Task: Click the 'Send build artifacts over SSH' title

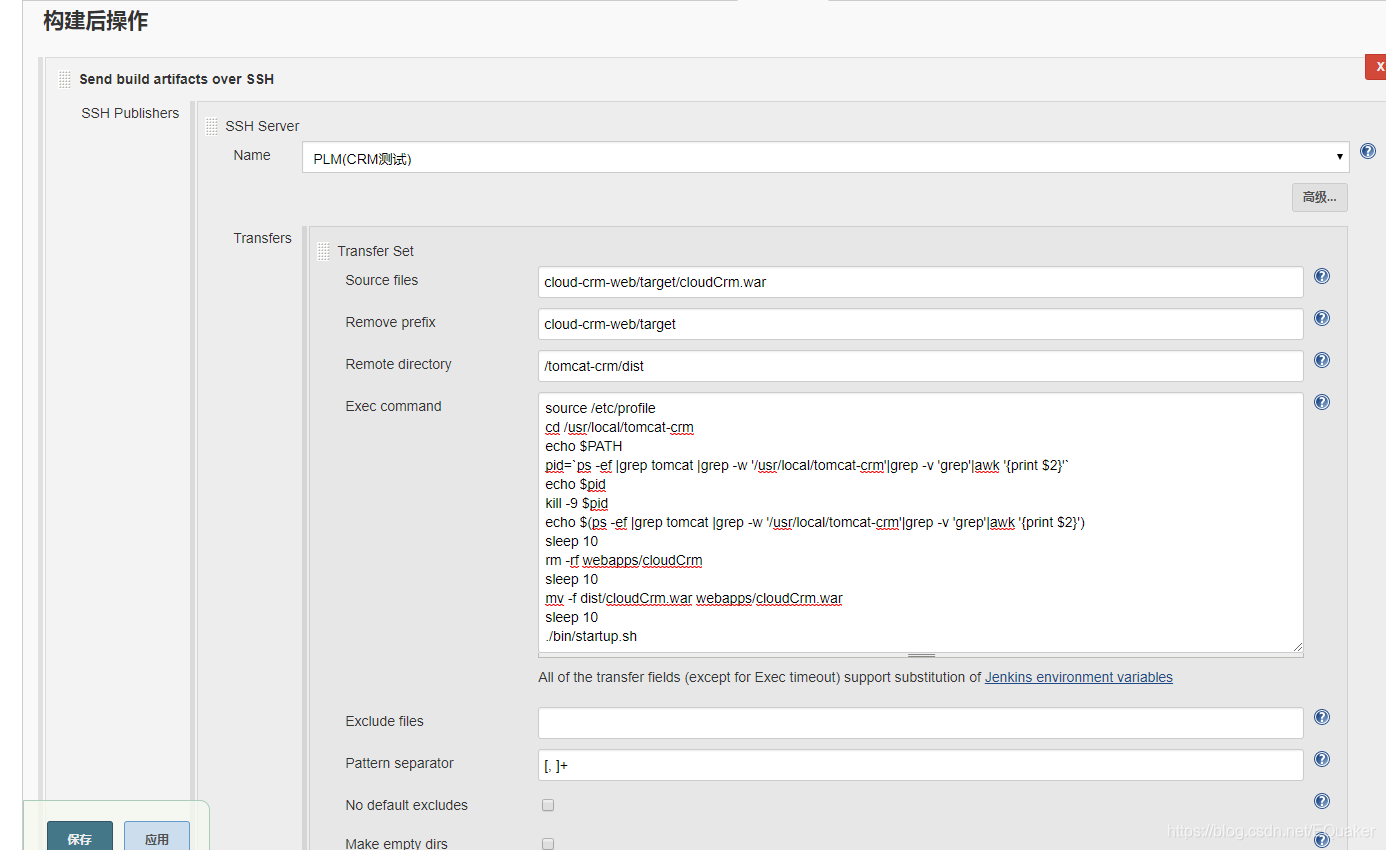Action: (x=176, y=79)
